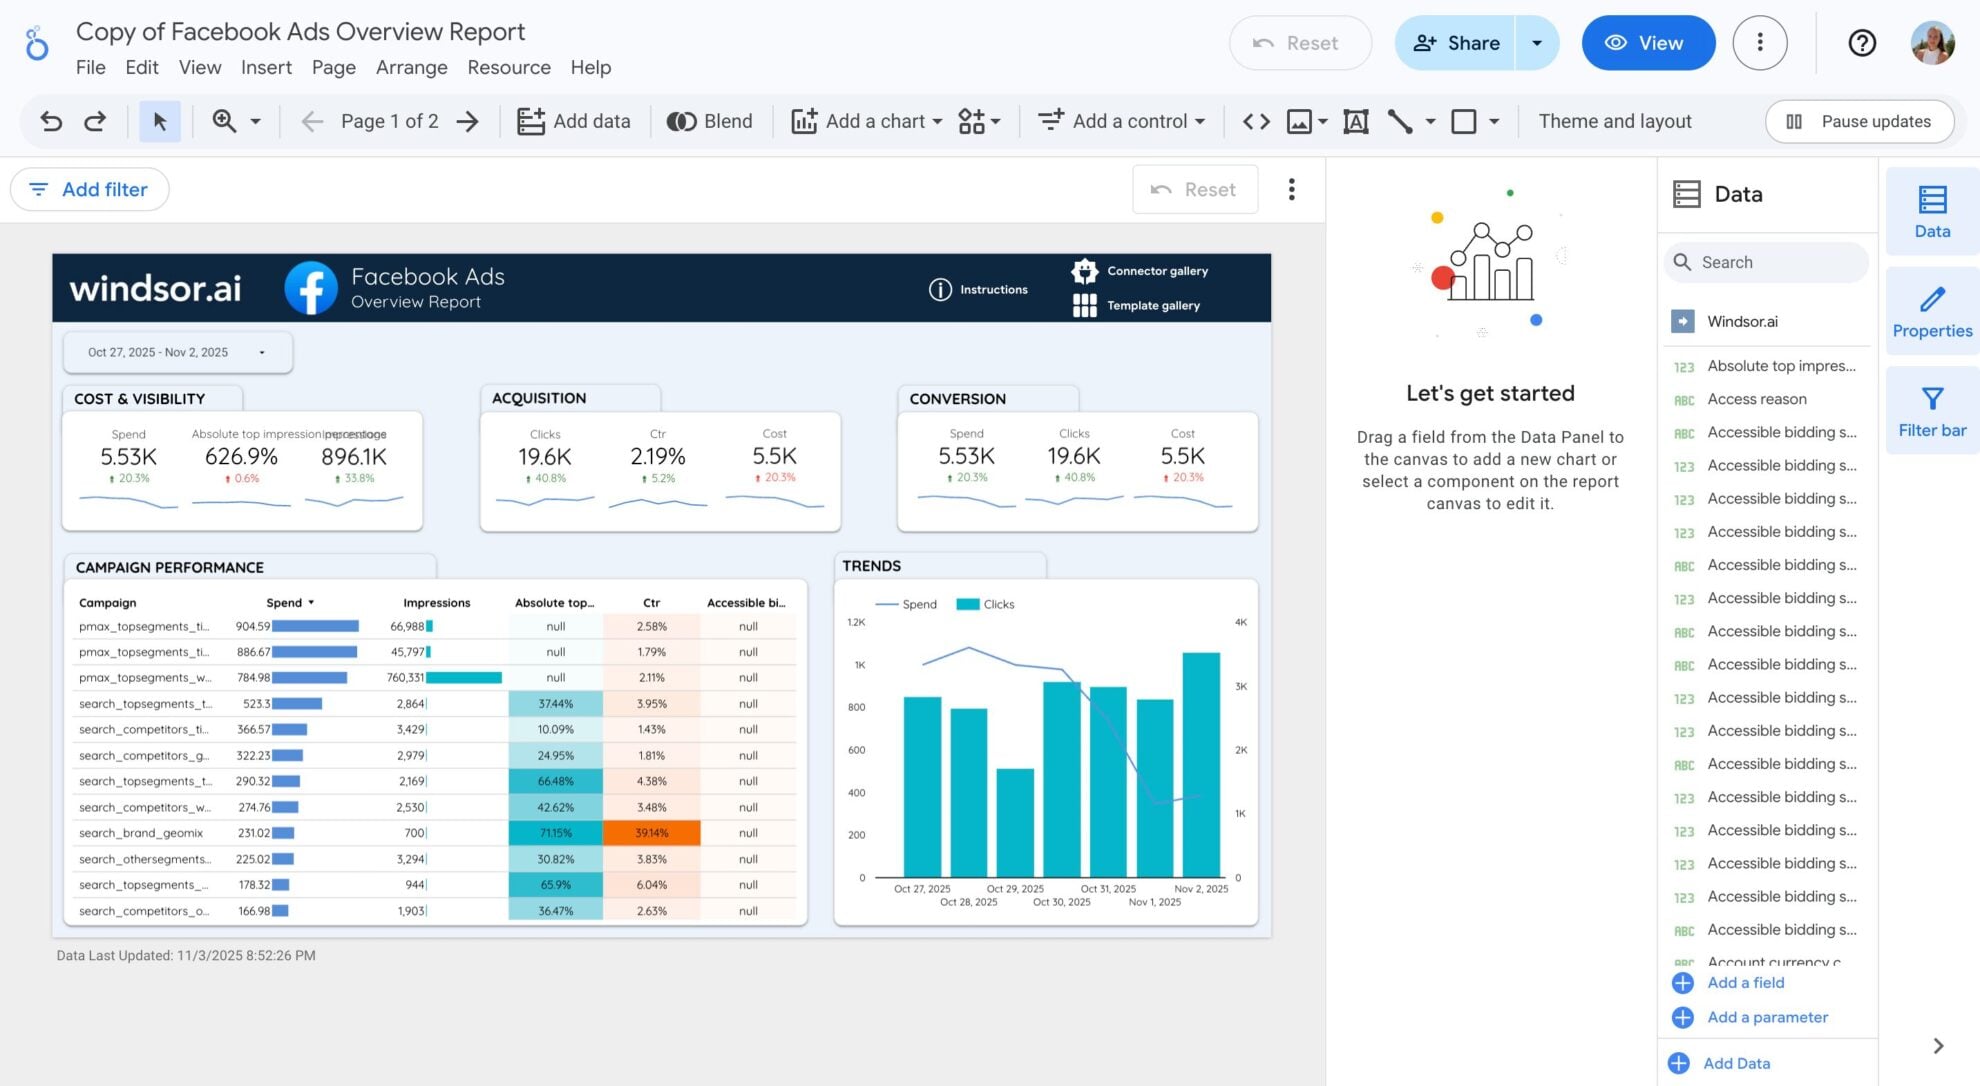Open the Properties side panel tab
The height and width of the screenshot is (1086, 1980).
click(x=1931, y=311)
